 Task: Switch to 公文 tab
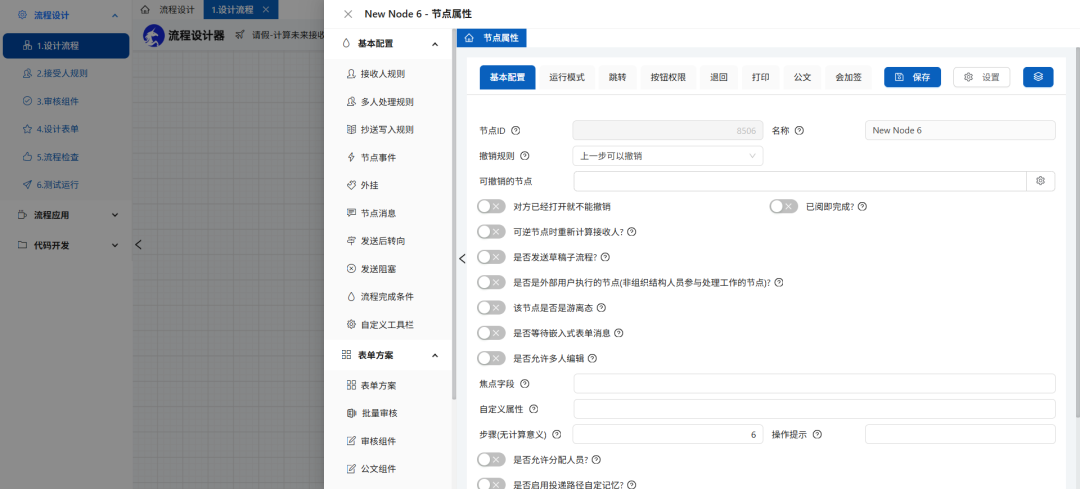click(x=802, y=77)
